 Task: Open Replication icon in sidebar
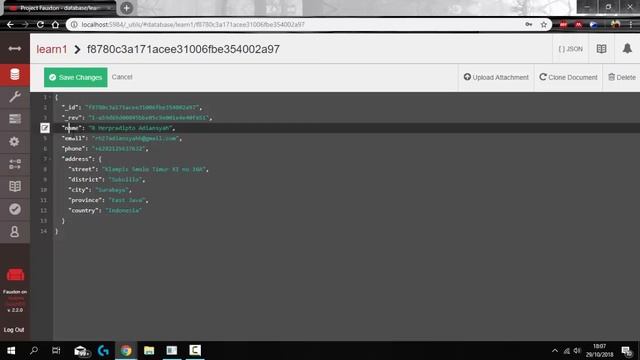tap(15, 164)
